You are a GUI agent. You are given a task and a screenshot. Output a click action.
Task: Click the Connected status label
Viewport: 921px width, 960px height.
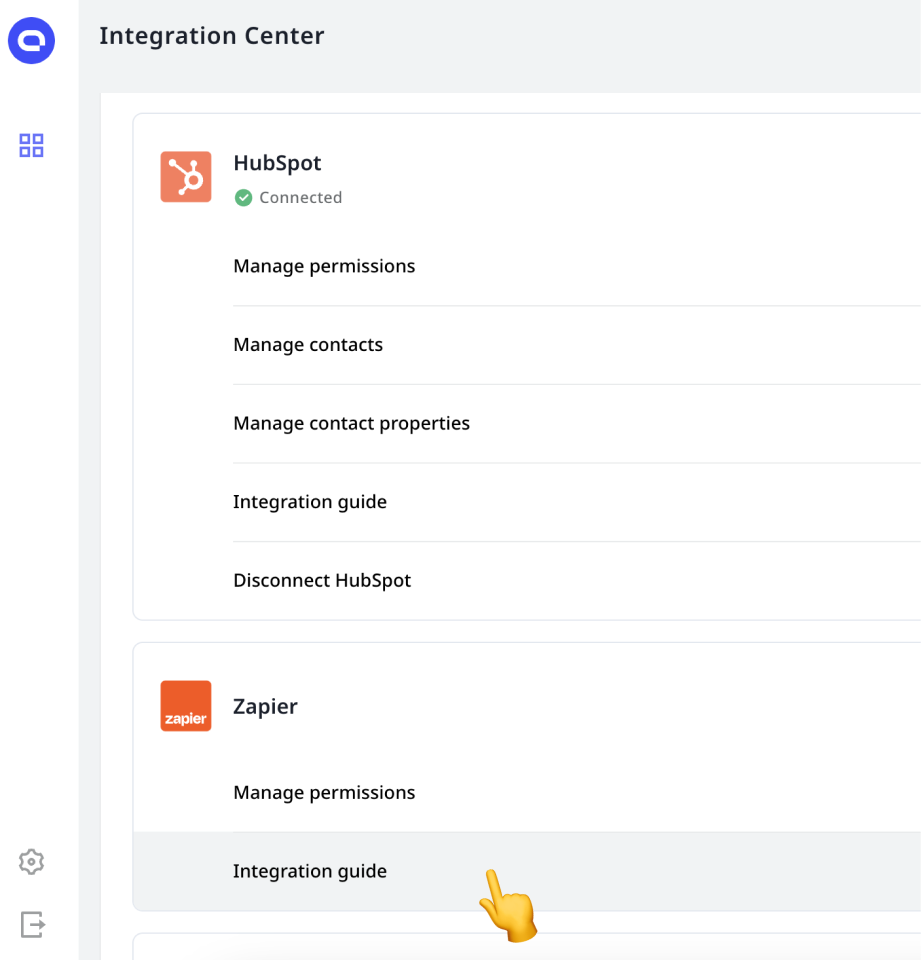click(x=301, y=198)
